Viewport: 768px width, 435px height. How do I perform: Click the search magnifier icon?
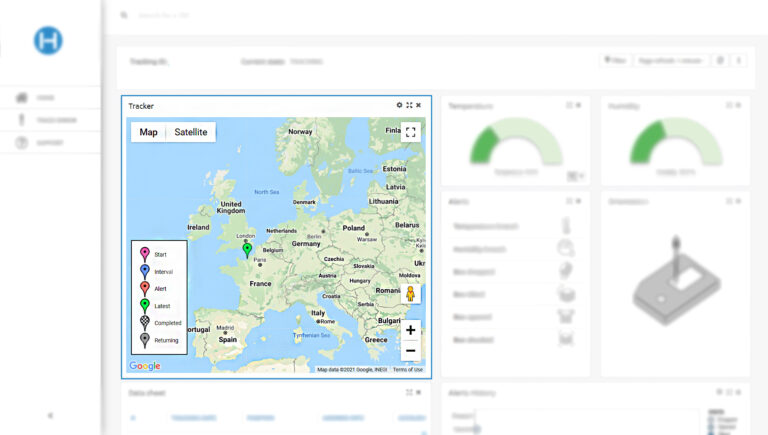pos(124,15)
